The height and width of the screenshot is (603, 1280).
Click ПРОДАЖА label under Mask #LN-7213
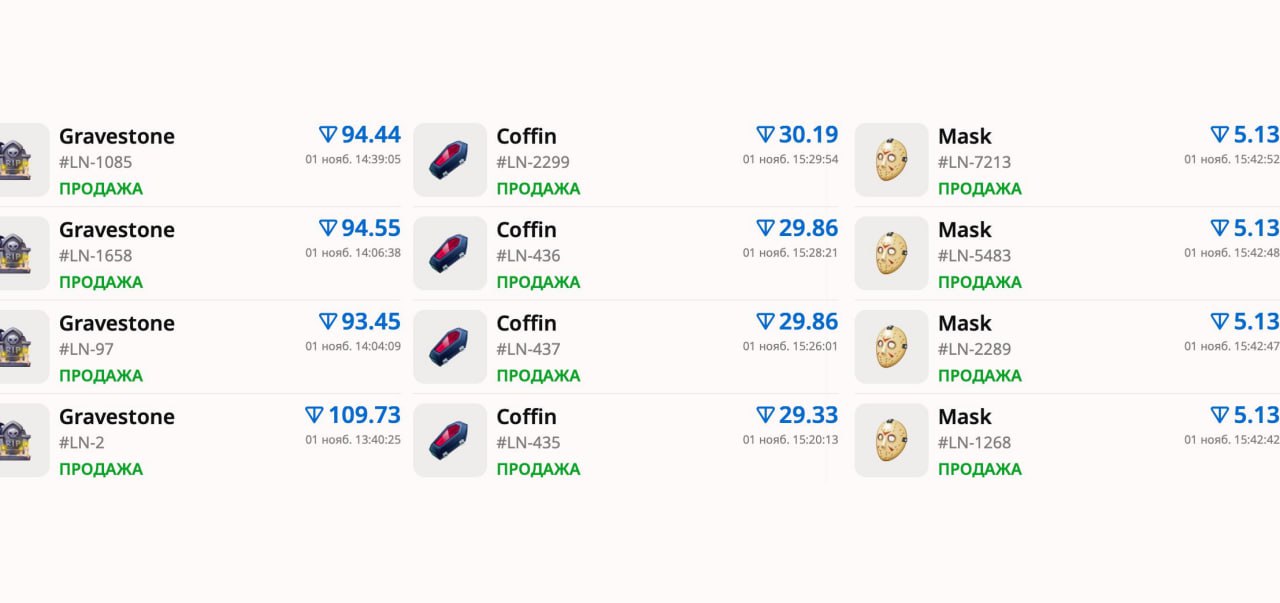coord(979,189)
